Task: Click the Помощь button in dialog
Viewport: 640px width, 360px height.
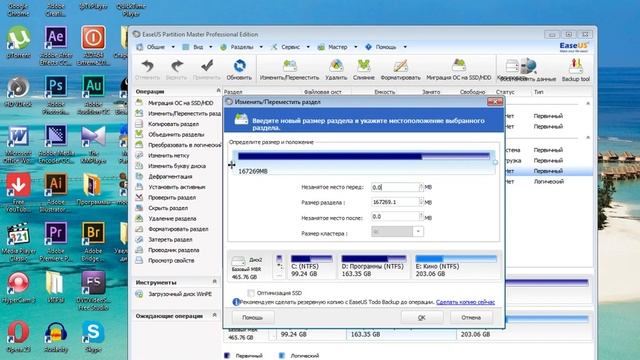Action: (253, 317)
